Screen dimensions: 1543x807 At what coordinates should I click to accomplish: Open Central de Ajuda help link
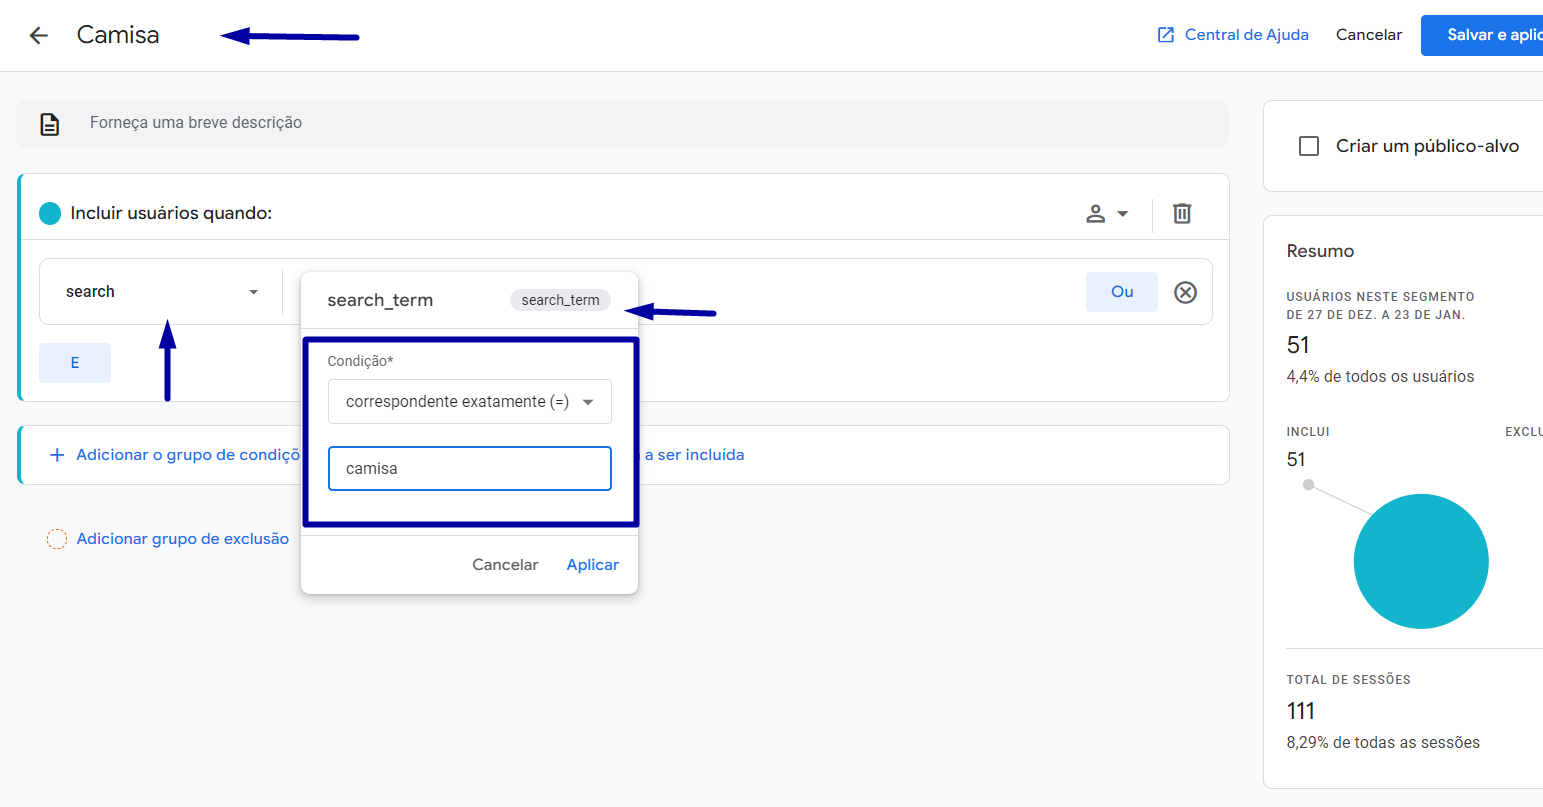tap(1246, 35)
